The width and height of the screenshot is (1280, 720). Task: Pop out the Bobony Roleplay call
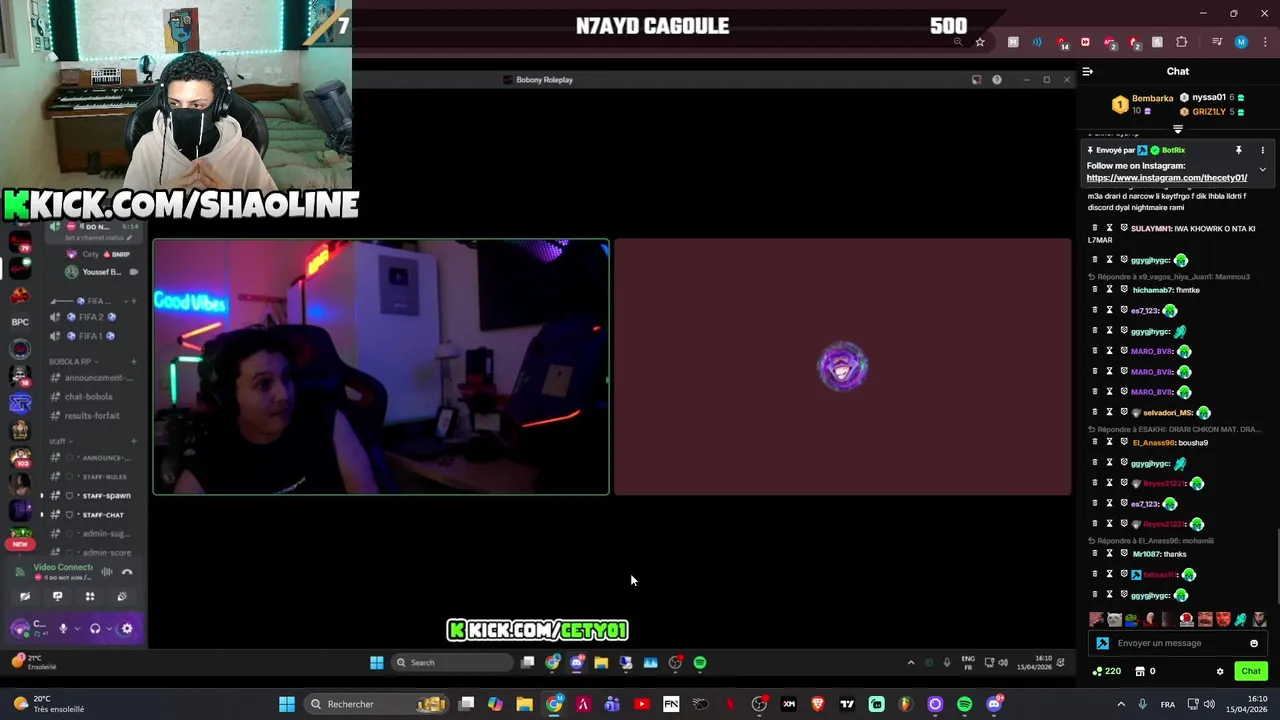click(x=976, y=80)
